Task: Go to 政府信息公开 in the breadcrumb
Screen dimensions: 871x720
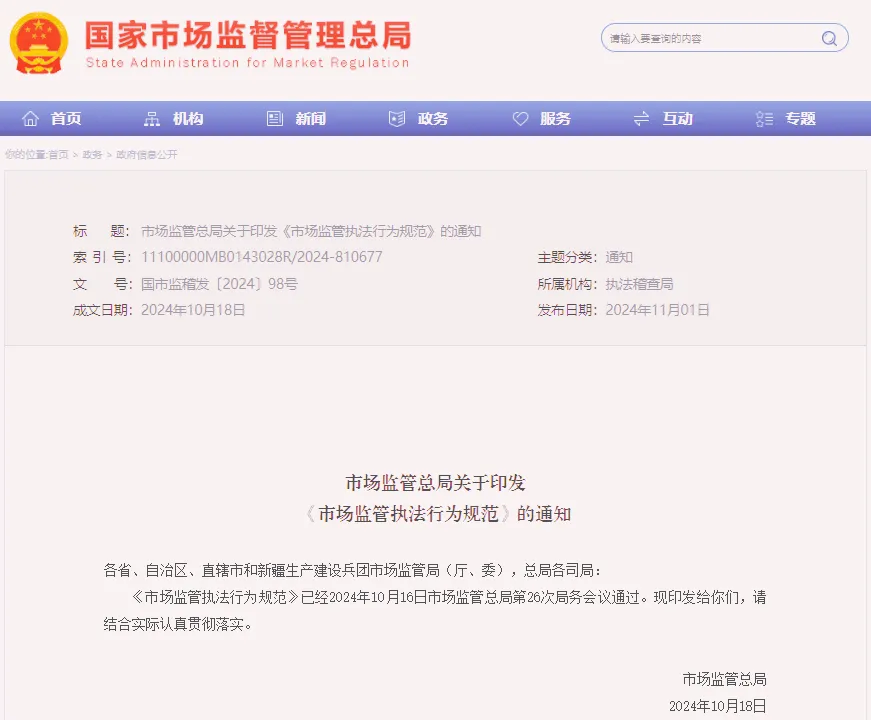Action: click(x=147, y=154)
